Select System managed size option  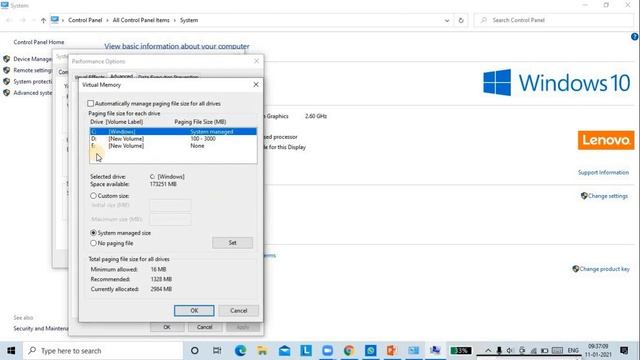pyautogui.click(x=93, y=233)
